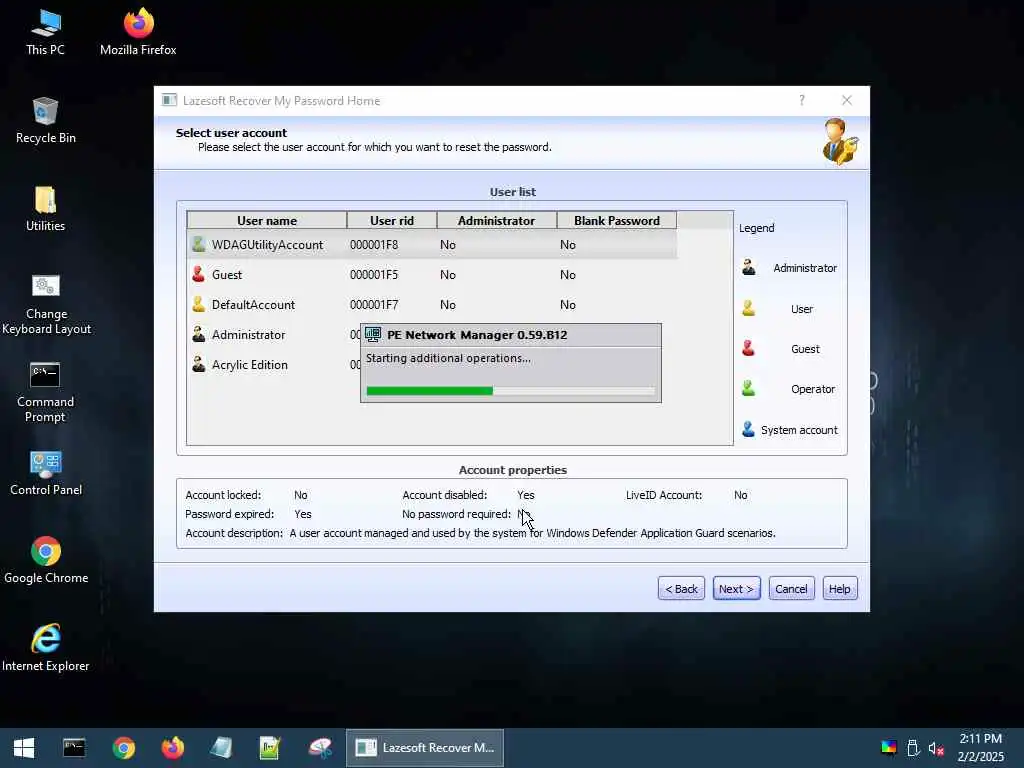Open the pink paint-like taskbar icon
This screenshot has height=768, width=1024.
[x=320, y=748]
